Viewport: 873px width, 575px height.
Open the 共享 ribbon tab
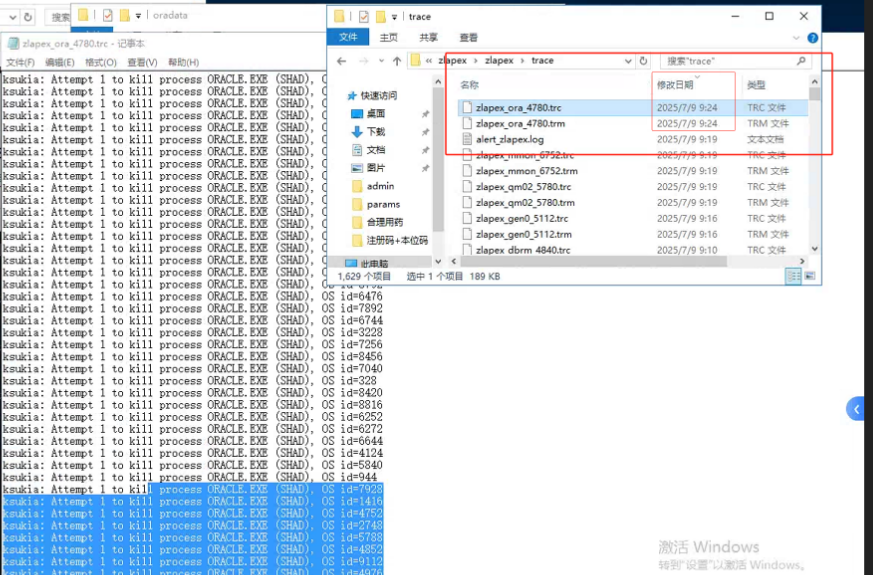pos(428,37)
